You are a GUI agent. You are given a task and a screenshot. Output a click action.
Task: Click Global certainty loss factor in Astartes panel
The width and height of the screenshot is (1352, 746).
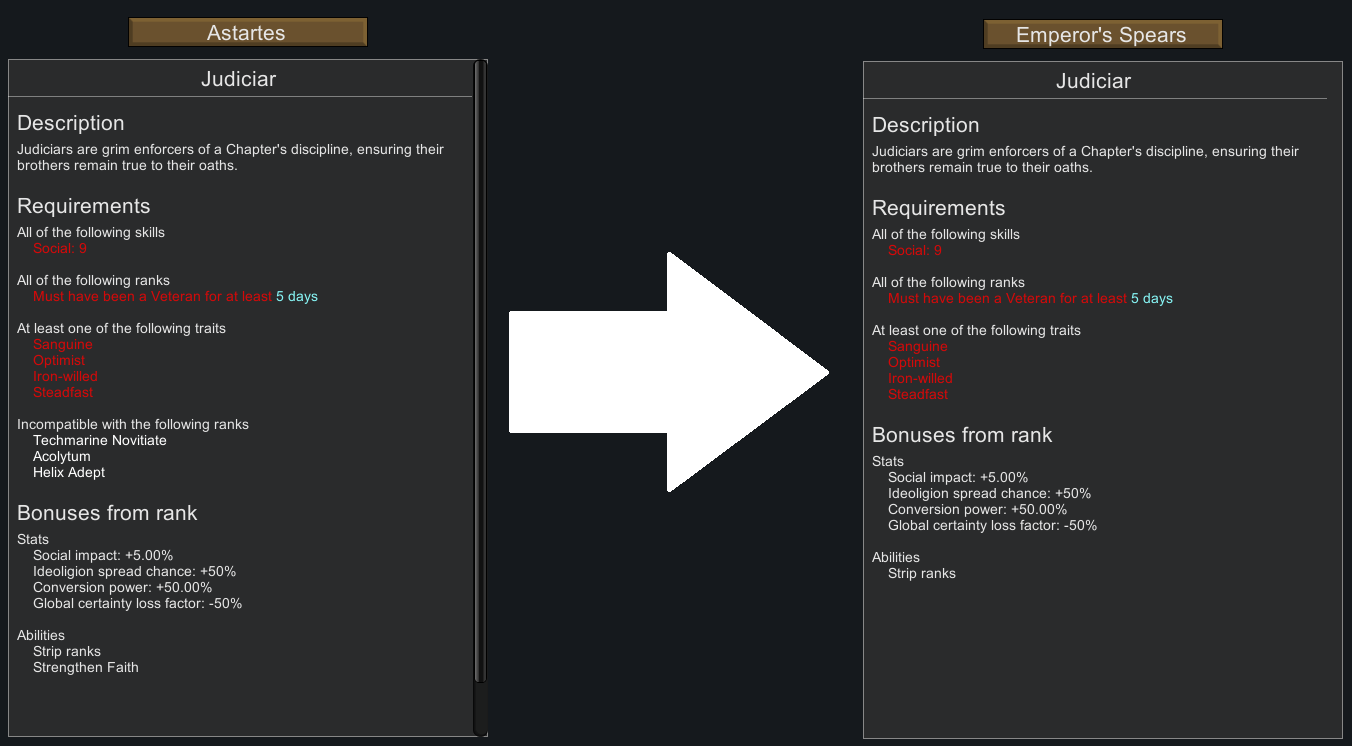(138, 603)
